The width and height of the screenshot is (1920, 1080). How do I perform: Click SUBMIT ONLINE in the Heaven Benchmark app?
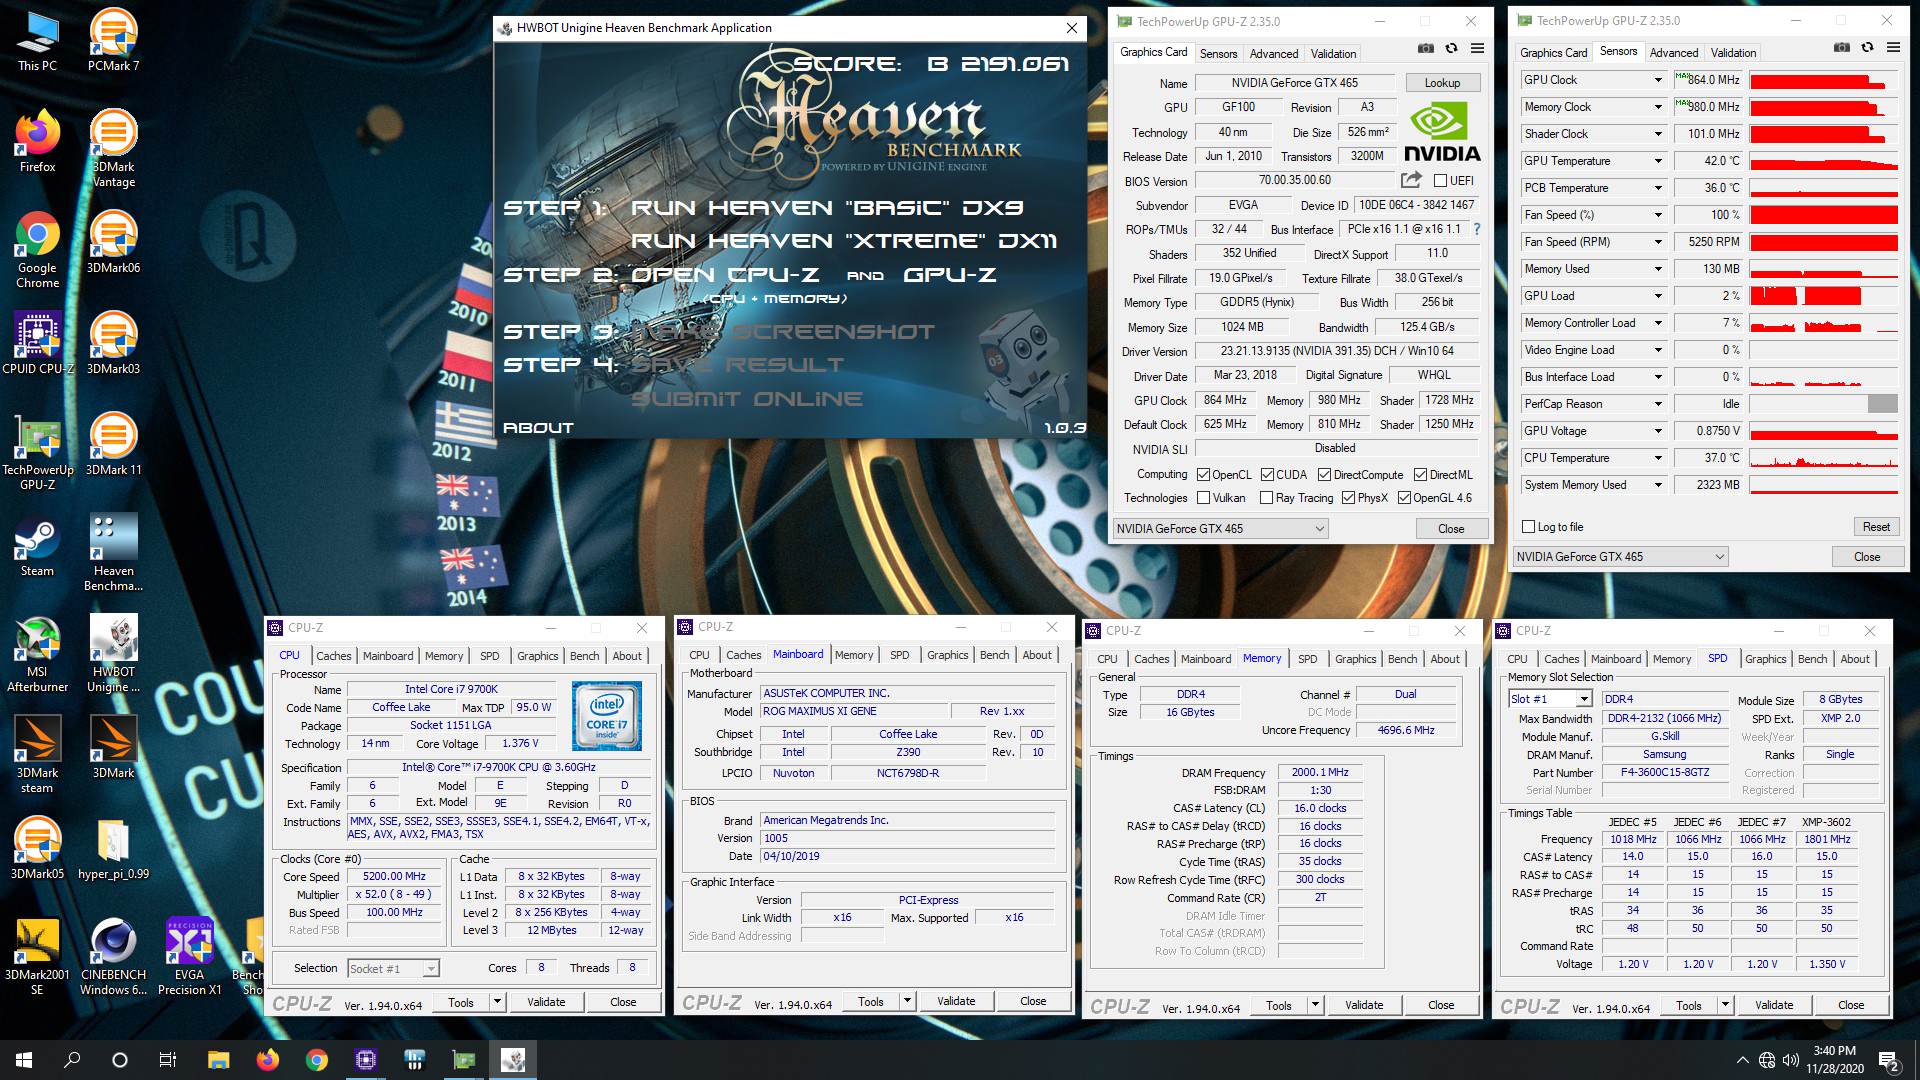pyautogui.click(x=746, y=399)
